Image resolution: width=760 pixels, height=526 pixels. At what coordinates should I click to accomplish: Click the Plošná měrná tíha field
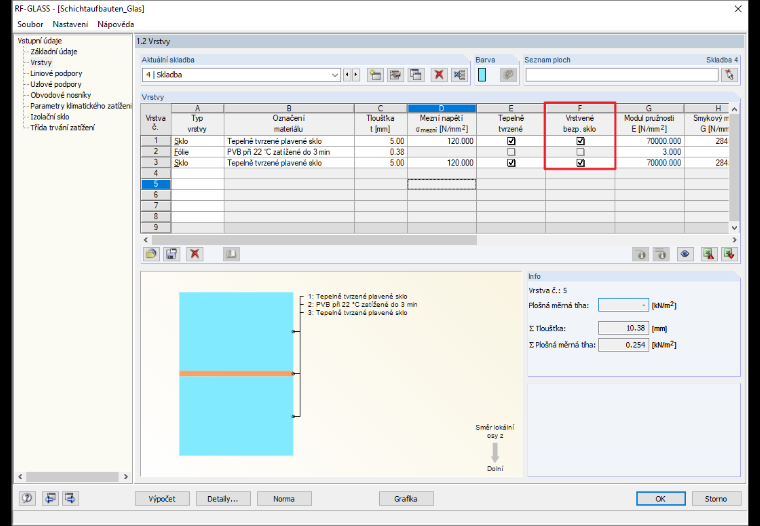pyautogui.click(x=623, y=305)
